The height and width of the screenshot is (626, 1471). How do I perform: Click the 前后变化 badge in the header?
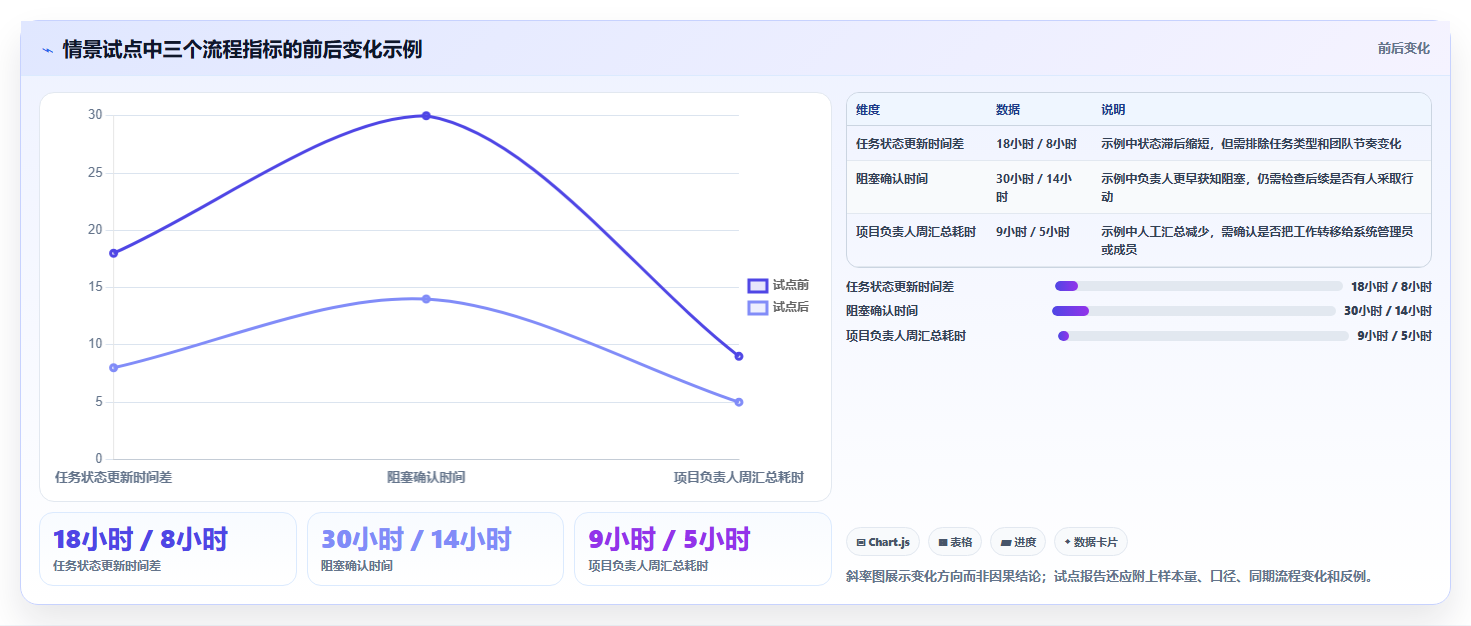pyautogui.click(x=1403, y=48)
